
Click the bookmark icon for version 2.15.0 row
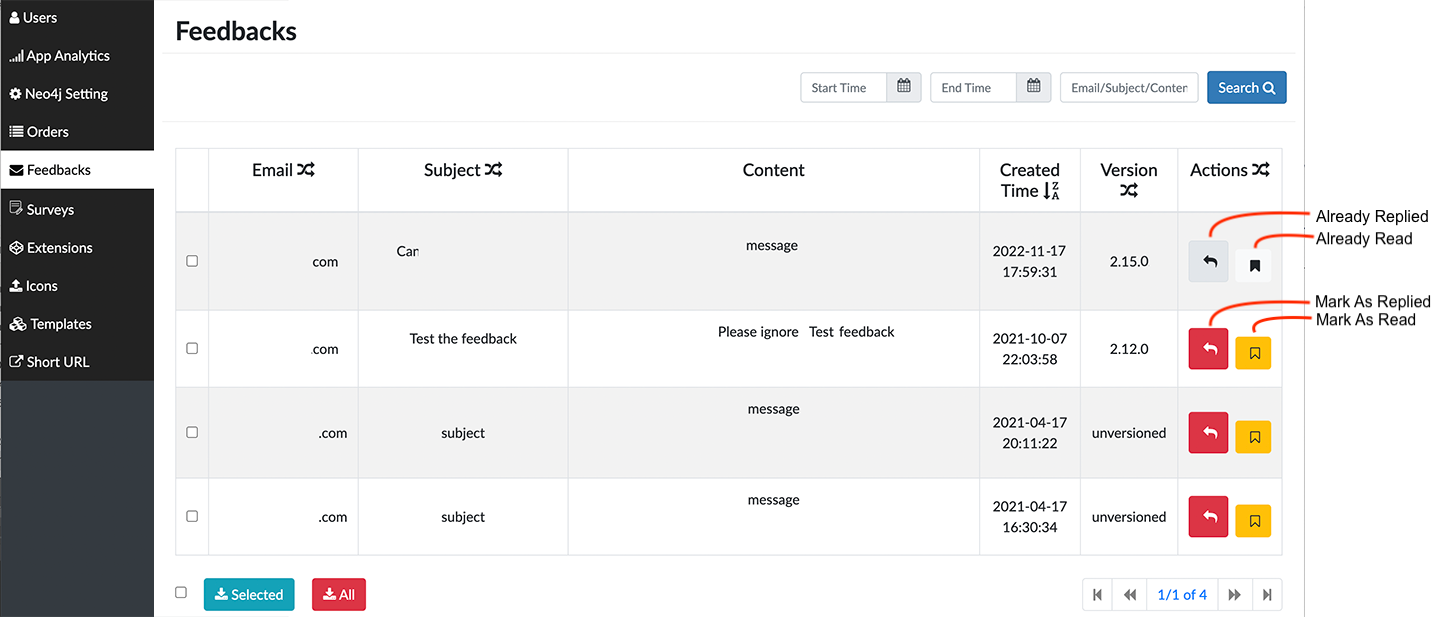pyautogui.click(x=1254, y=265)
